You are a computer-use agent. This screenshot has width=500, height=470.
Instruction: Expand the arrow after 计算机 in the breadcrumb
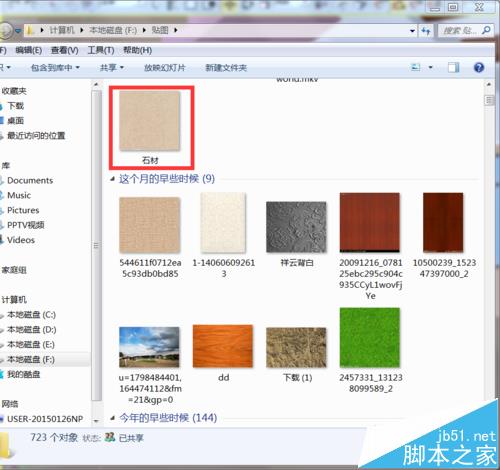[81, 30]
